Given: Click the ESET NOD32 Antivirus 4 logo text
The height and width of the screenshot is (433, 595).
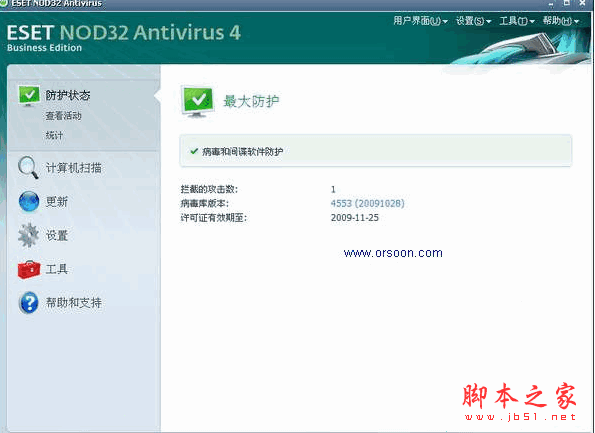Looking at the screenshot, I should pyautogui.click(x=124, y=33).
